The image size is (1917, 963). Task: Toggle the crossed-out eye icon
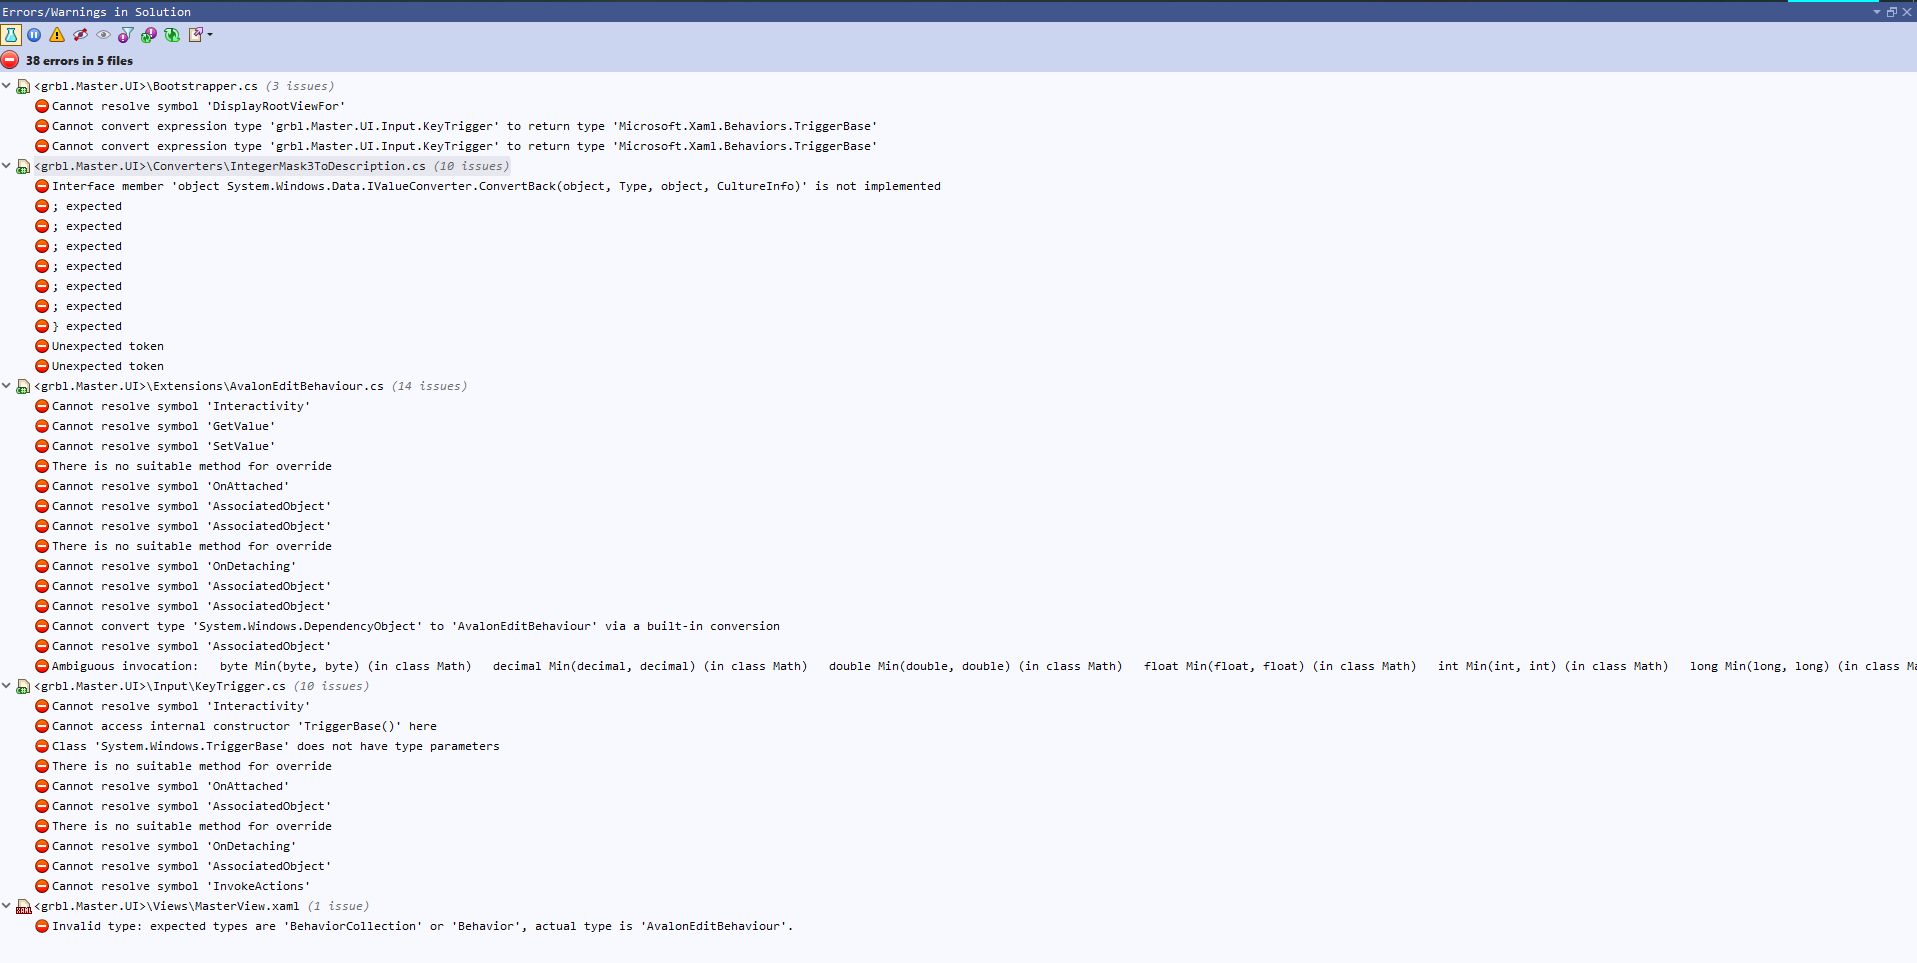[80, 35]
